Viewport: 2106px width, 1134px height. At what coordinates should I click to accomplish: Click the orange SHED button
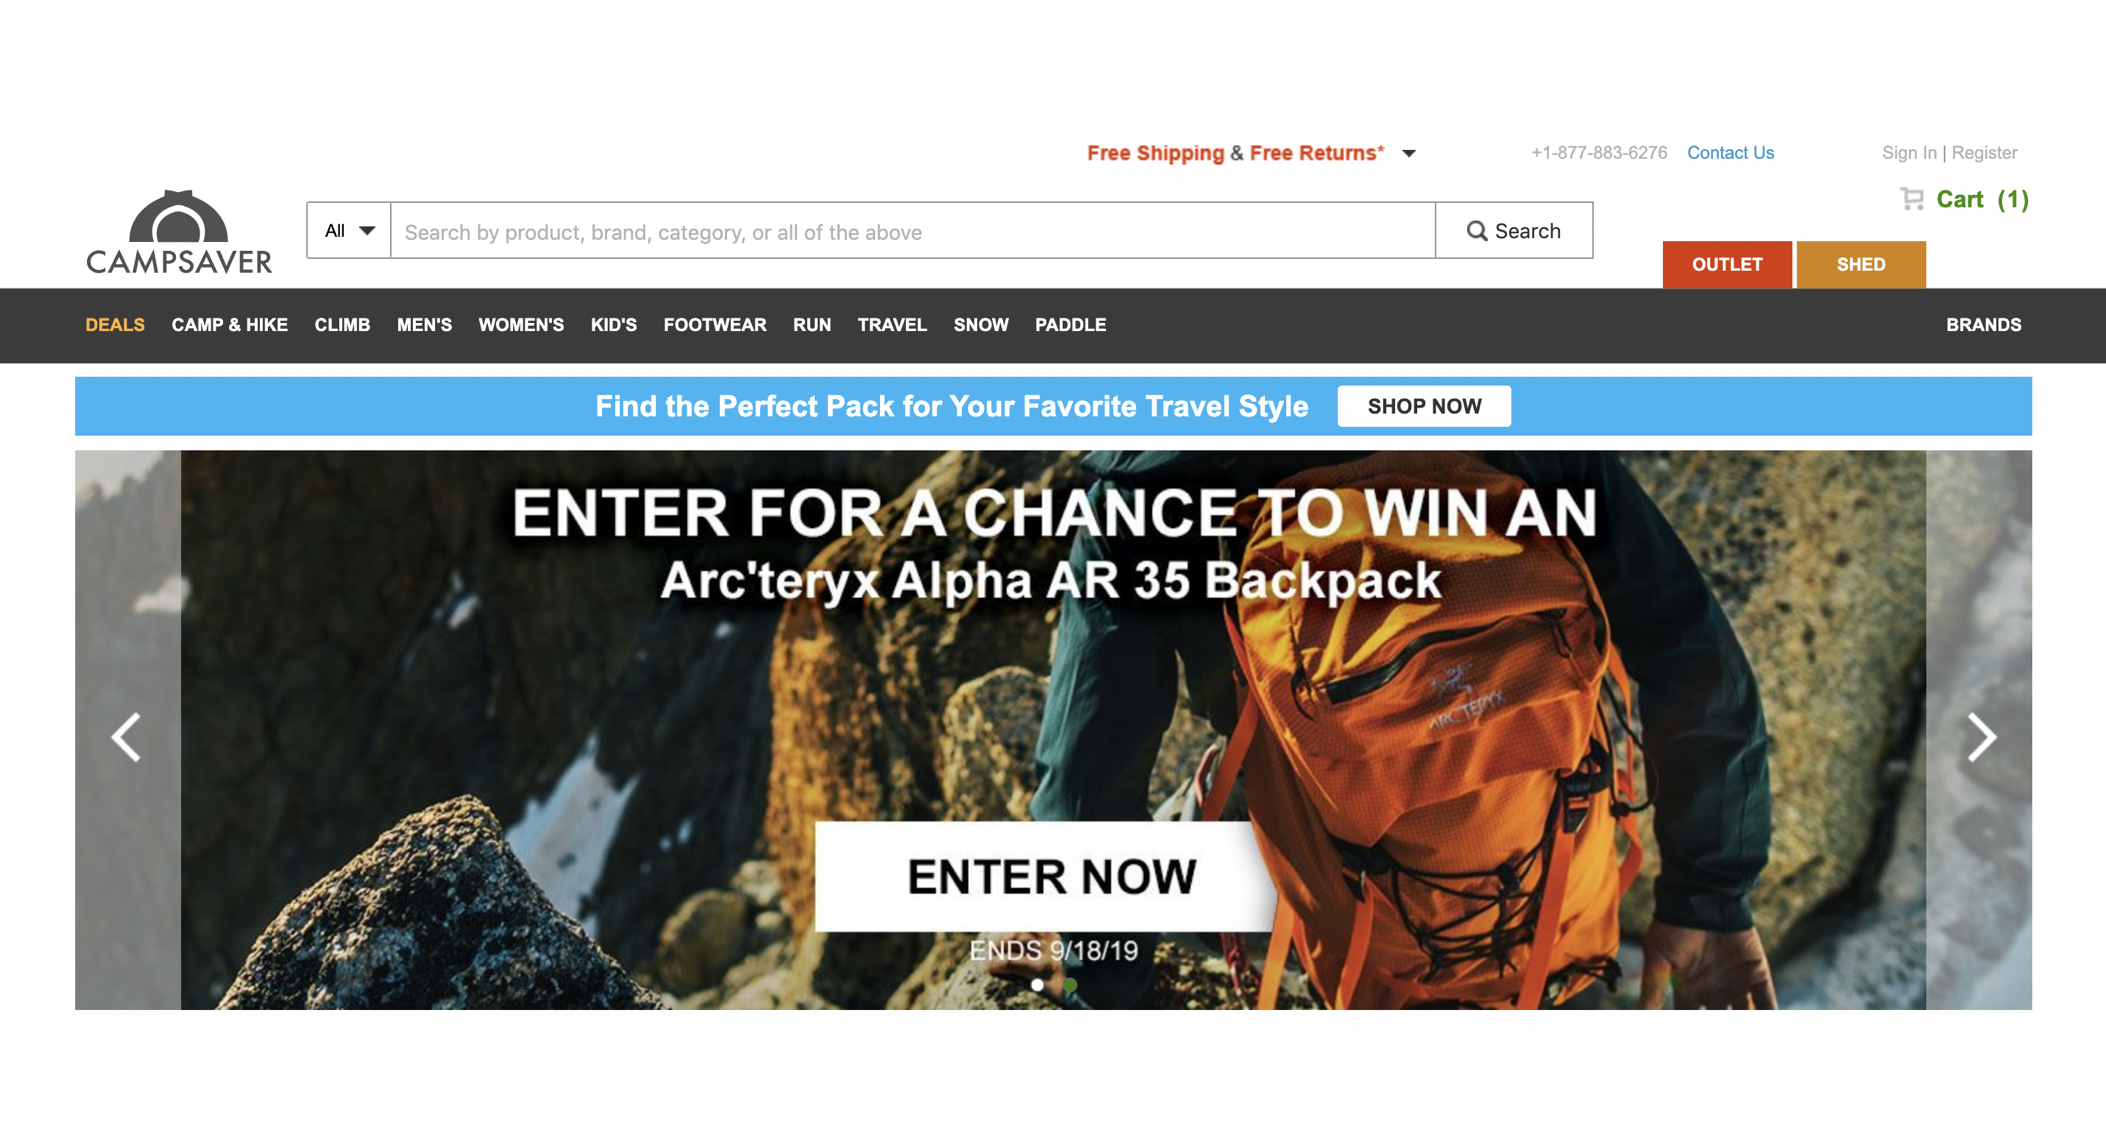(x=1861, y=265)
